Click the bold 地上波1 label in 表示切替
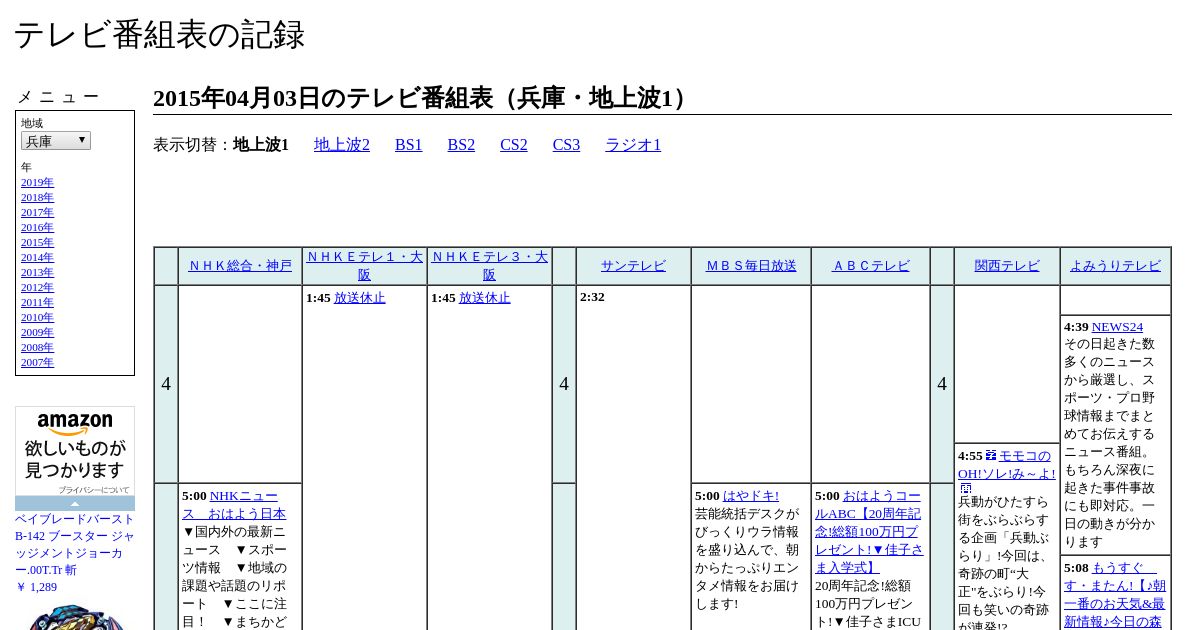1200x630 pixels. pos(261,145)
